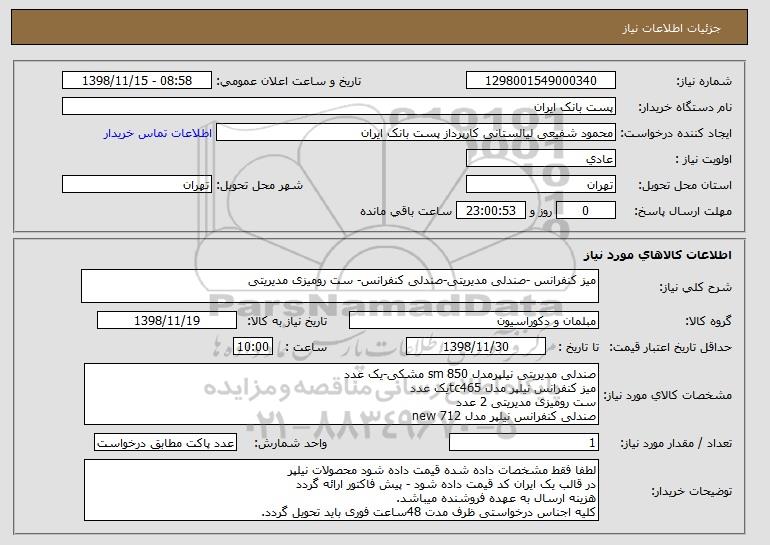770x545 pixels.
Task: Click the goods specification text box
Action: tap(341, 394)
